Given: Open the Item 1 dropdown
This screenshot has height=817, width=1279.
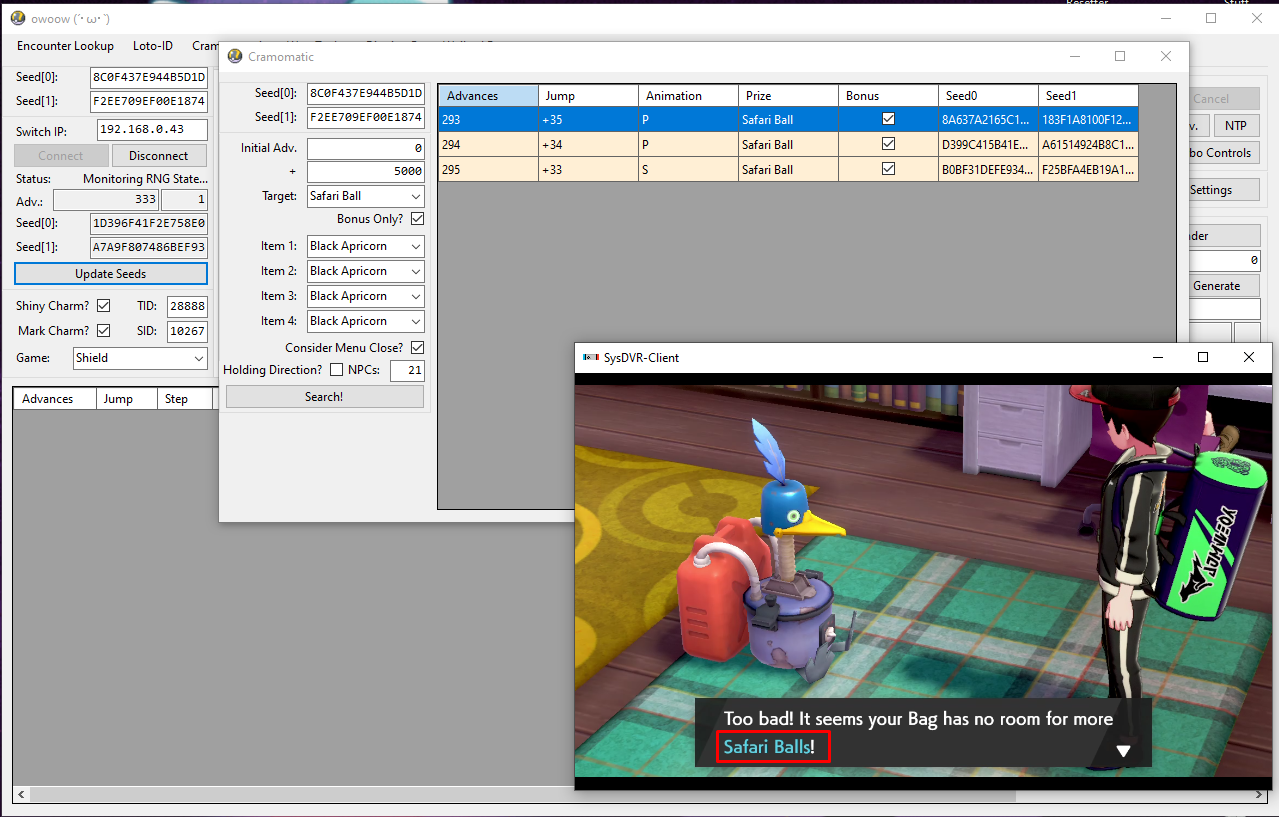Looking at the screenshot, I should coord(365,246).
